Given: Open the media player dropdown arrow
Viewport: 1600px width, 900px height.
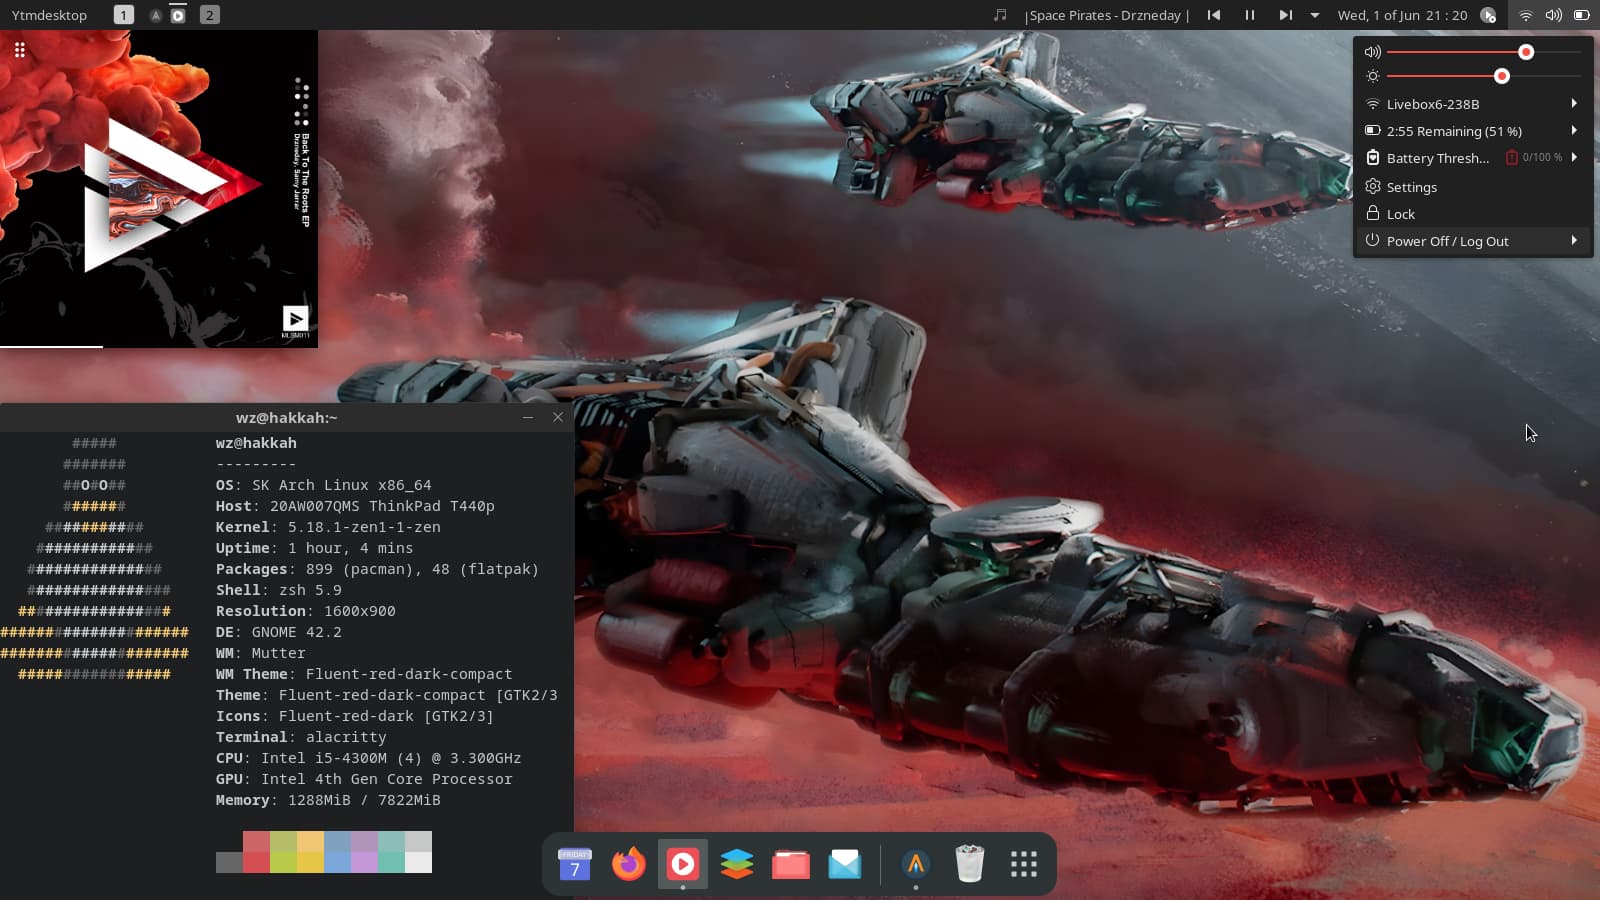Looking at the screenshot, I should [x=1315, y=15].
